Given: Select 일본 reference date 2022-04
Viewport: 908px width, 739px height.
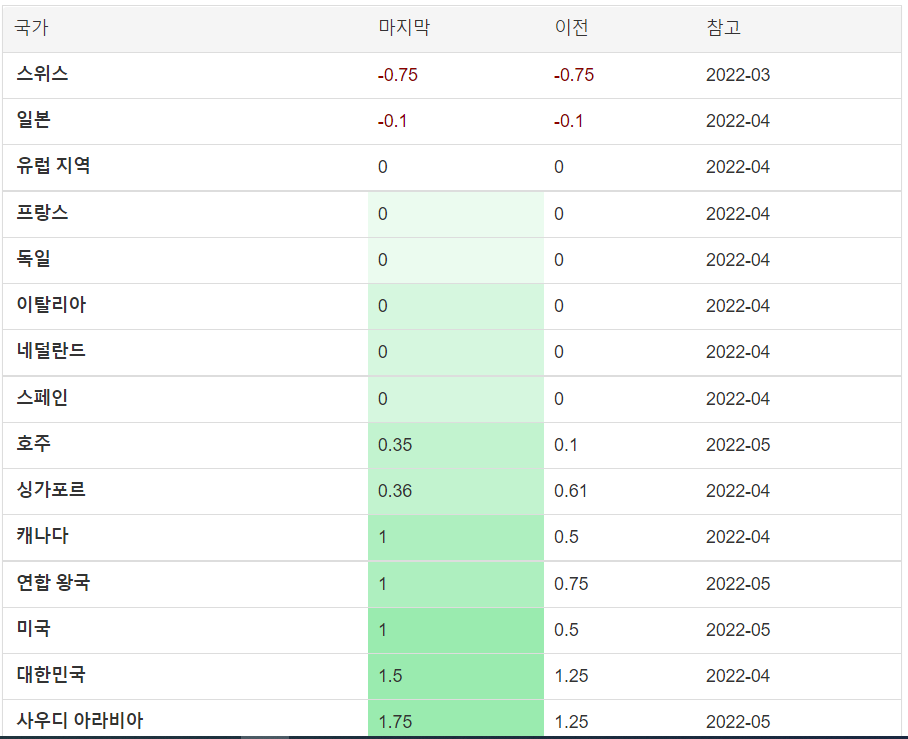Looking at the screenshot, I should [738, 121].
